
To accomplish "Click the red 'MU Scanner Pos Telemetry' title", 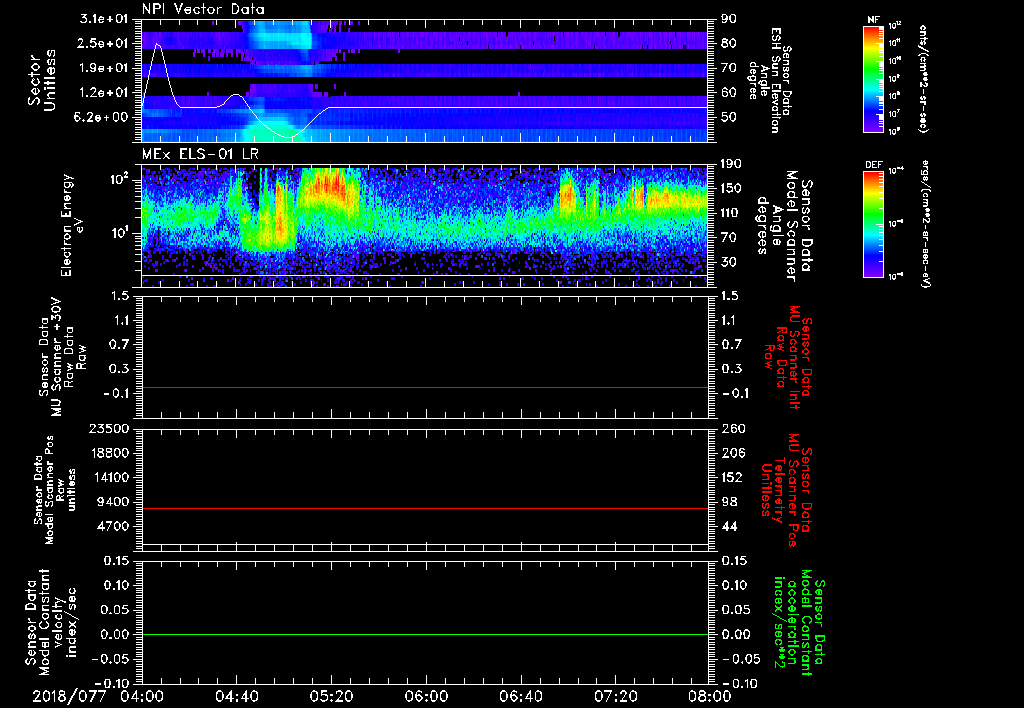I will [786, 490].
